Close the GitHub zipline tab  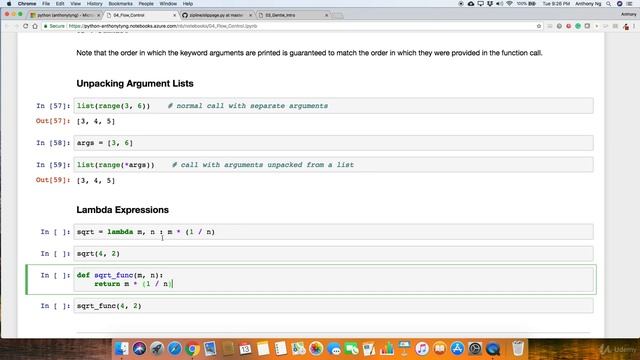click(250, 15)
